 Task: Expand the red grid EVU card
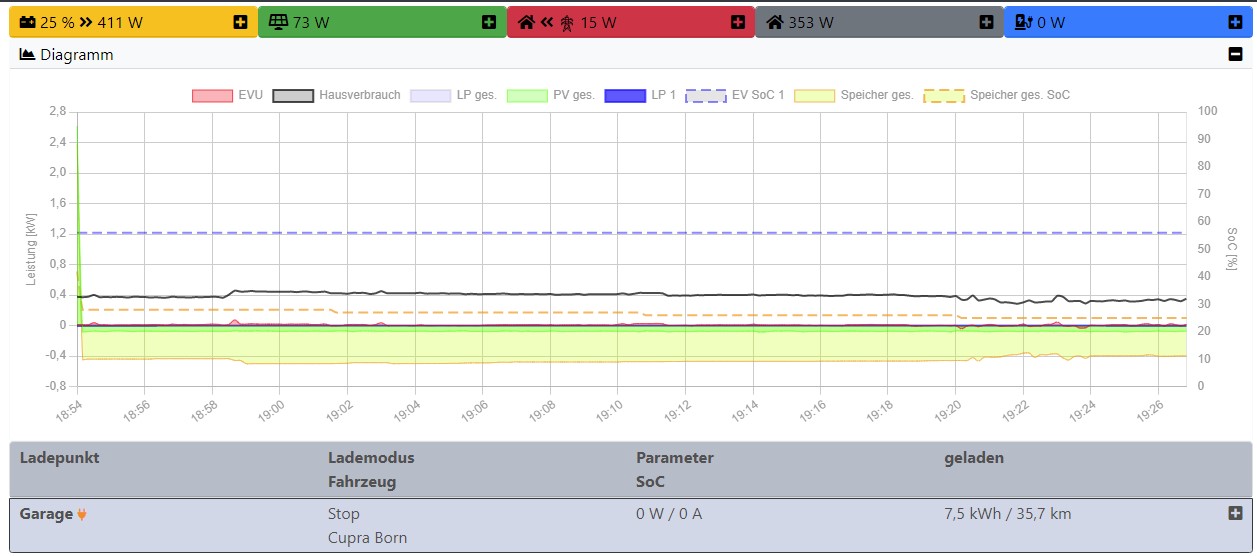point(738,22)
